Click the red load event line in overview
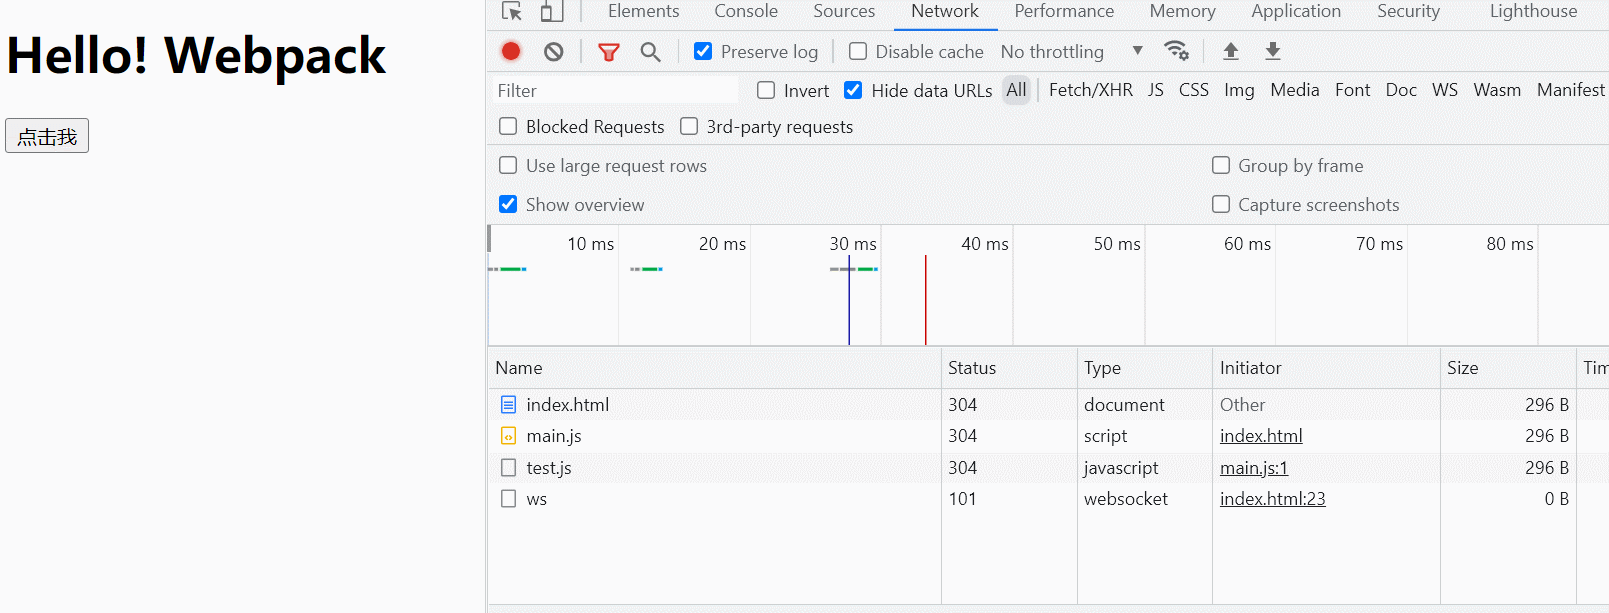 tap(926, 300)
